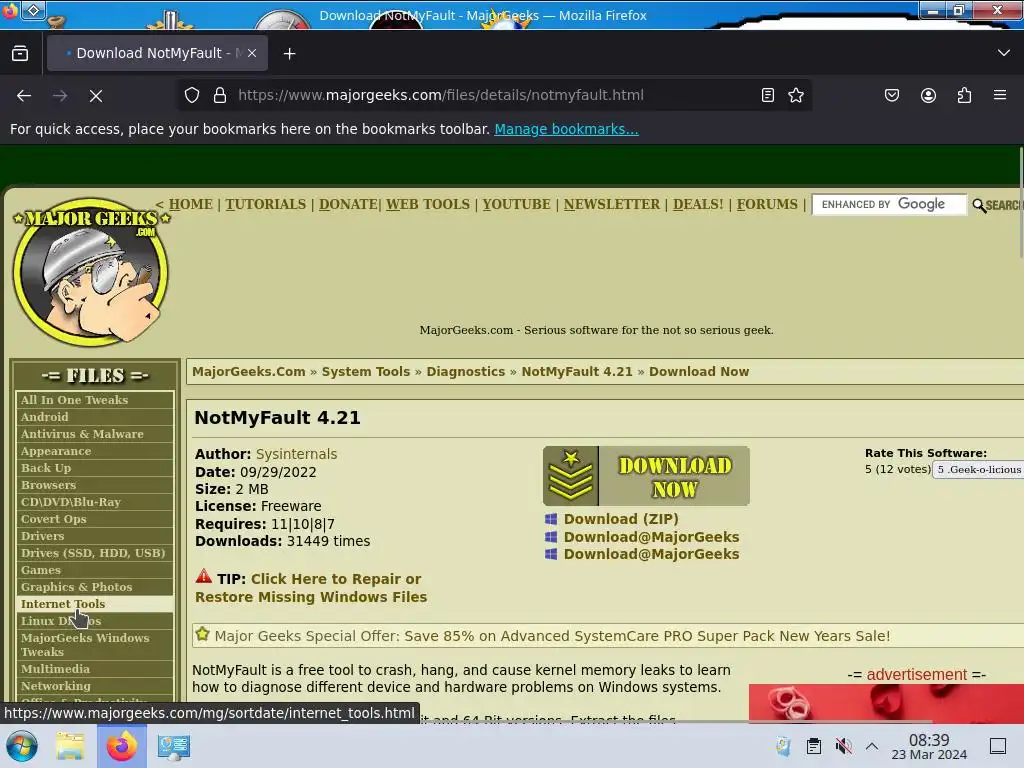Open the YOUTUBE menu link

[517, 204]
